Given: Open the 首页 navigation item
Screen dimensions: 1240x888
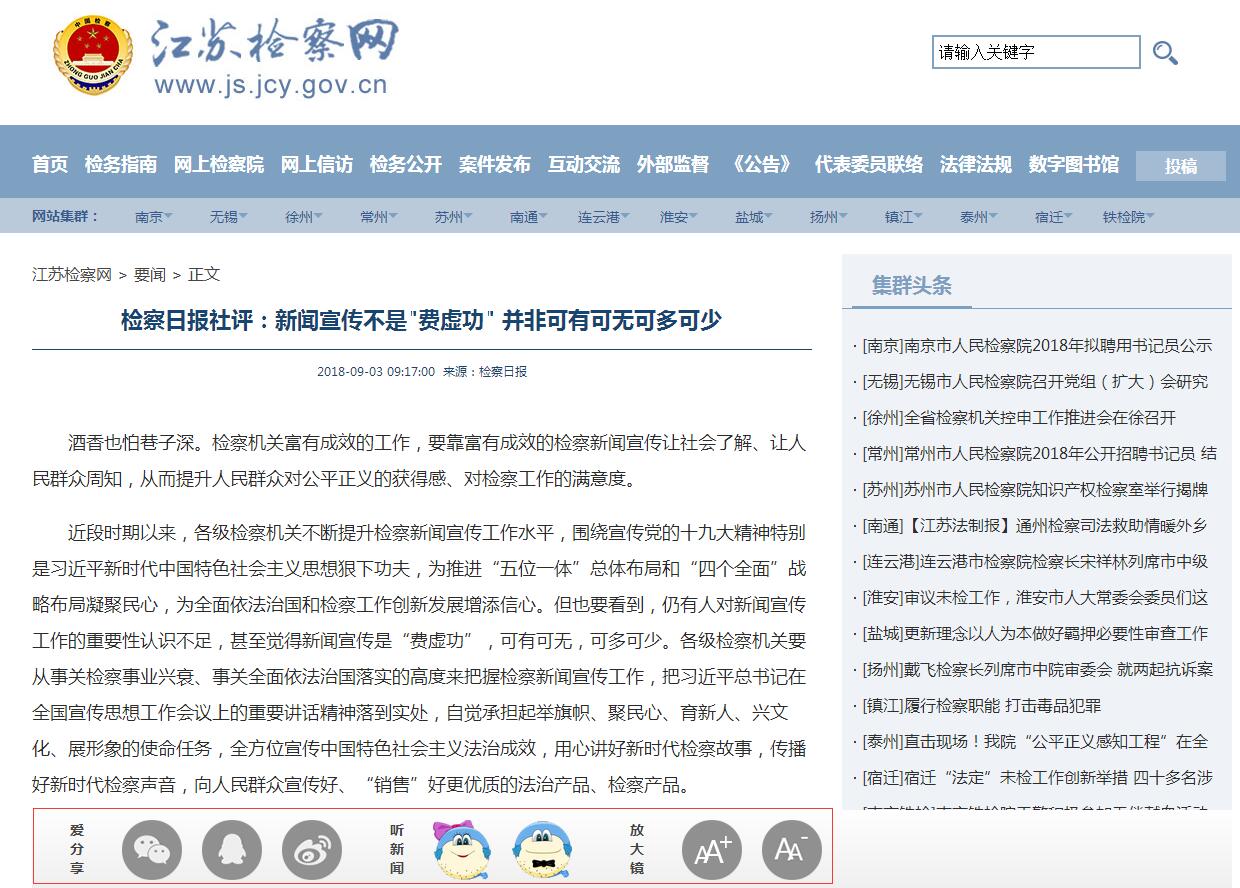Looking at the screenshot, I should [x=50, y=164].
